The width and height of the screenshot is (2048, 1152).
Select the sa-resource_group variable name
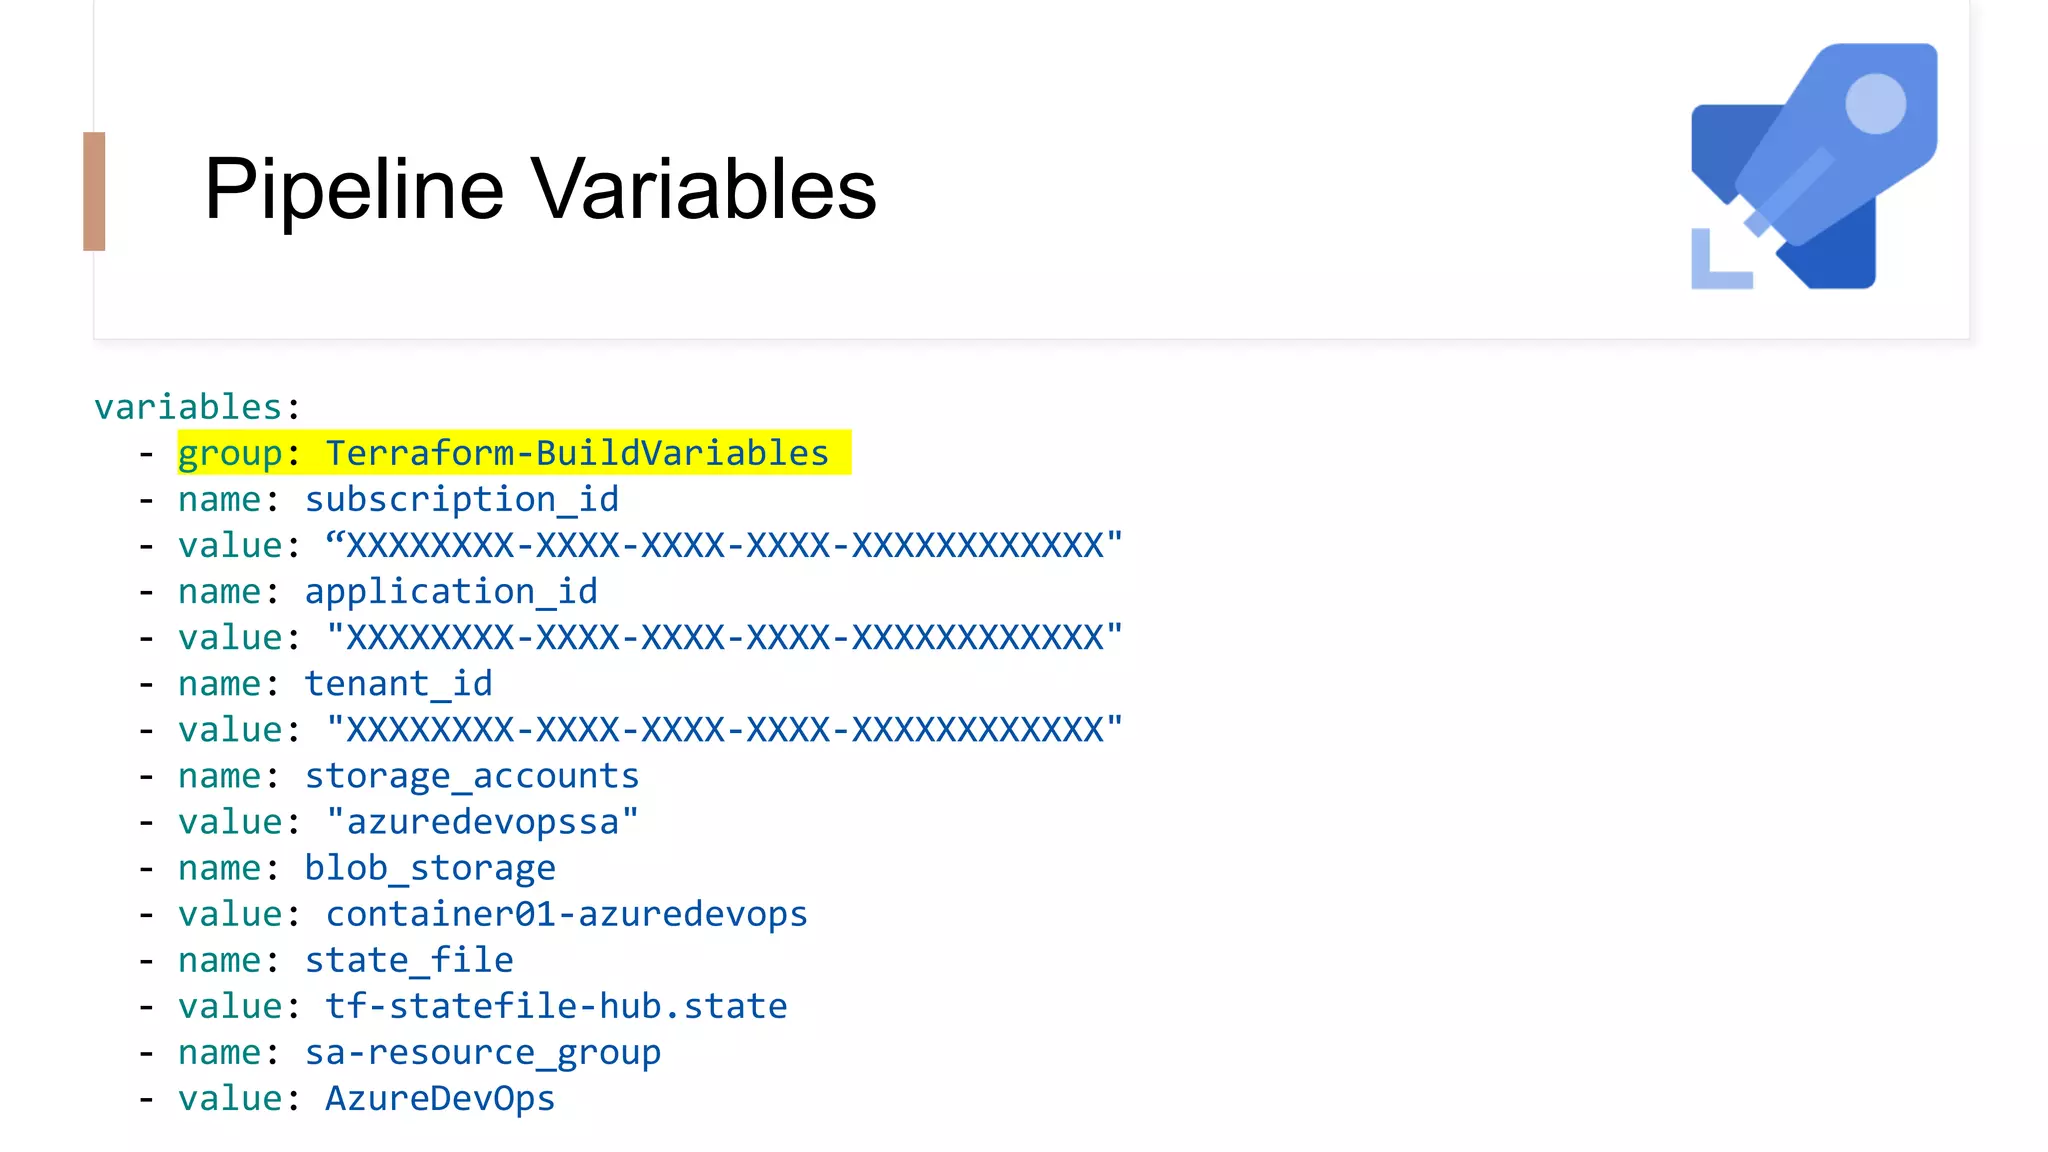click(482, 1052)
